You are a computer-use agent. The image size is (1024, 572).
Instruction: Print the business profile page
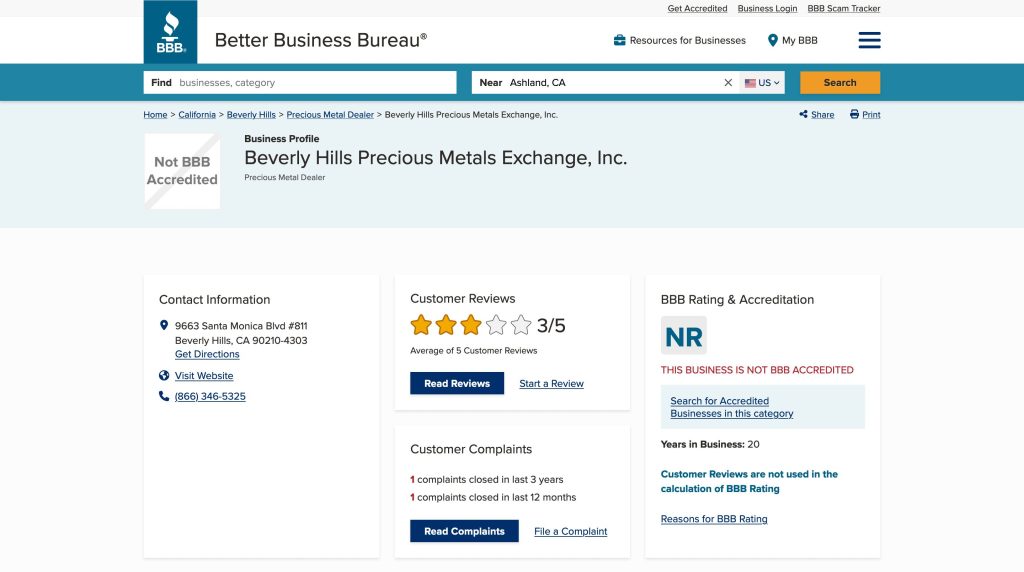[865, 114]
